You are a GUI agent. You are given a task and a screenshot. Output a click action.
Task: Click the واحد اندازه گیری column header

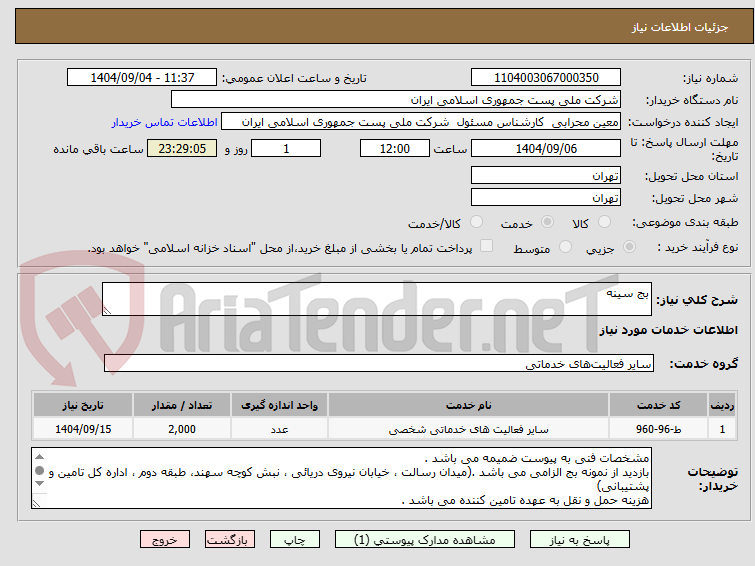[279, 405]
